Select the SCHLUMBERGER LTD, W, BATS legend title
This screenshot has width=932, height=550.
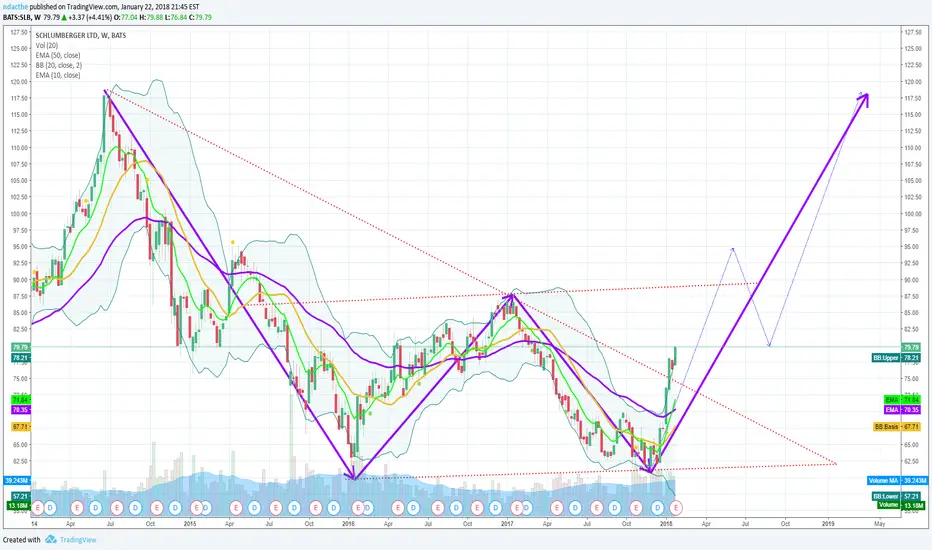(x=80, y=36)
